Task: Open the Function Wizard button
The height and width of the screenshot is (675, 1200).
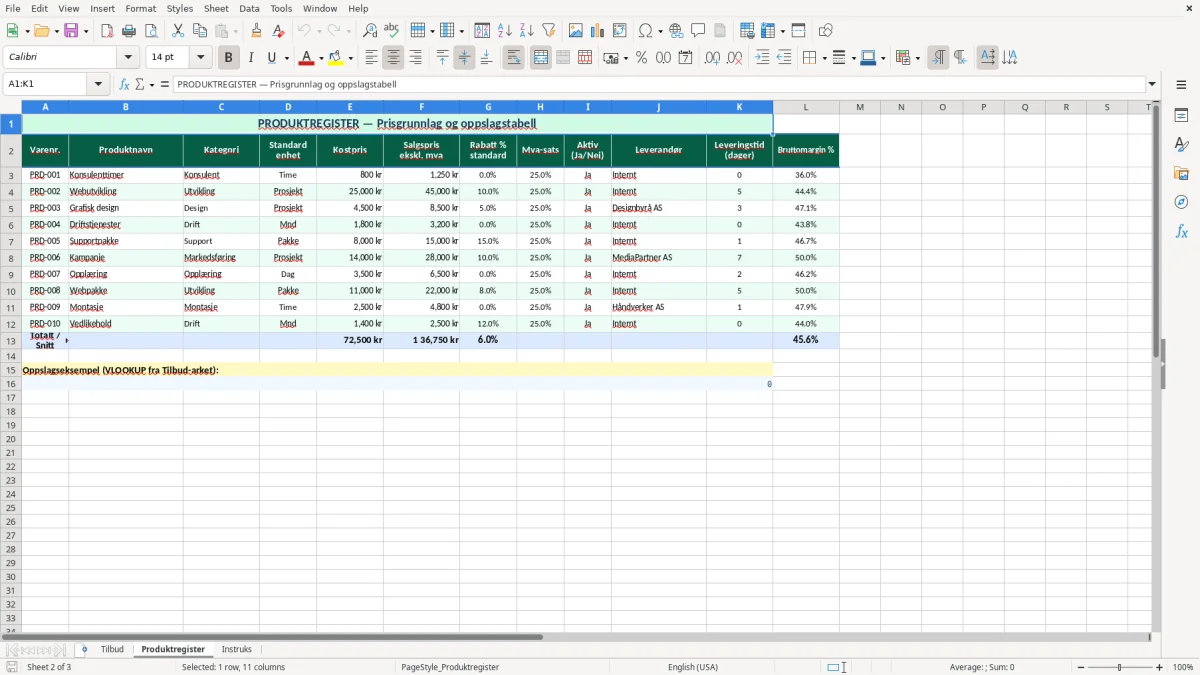Action: (125, 84)
